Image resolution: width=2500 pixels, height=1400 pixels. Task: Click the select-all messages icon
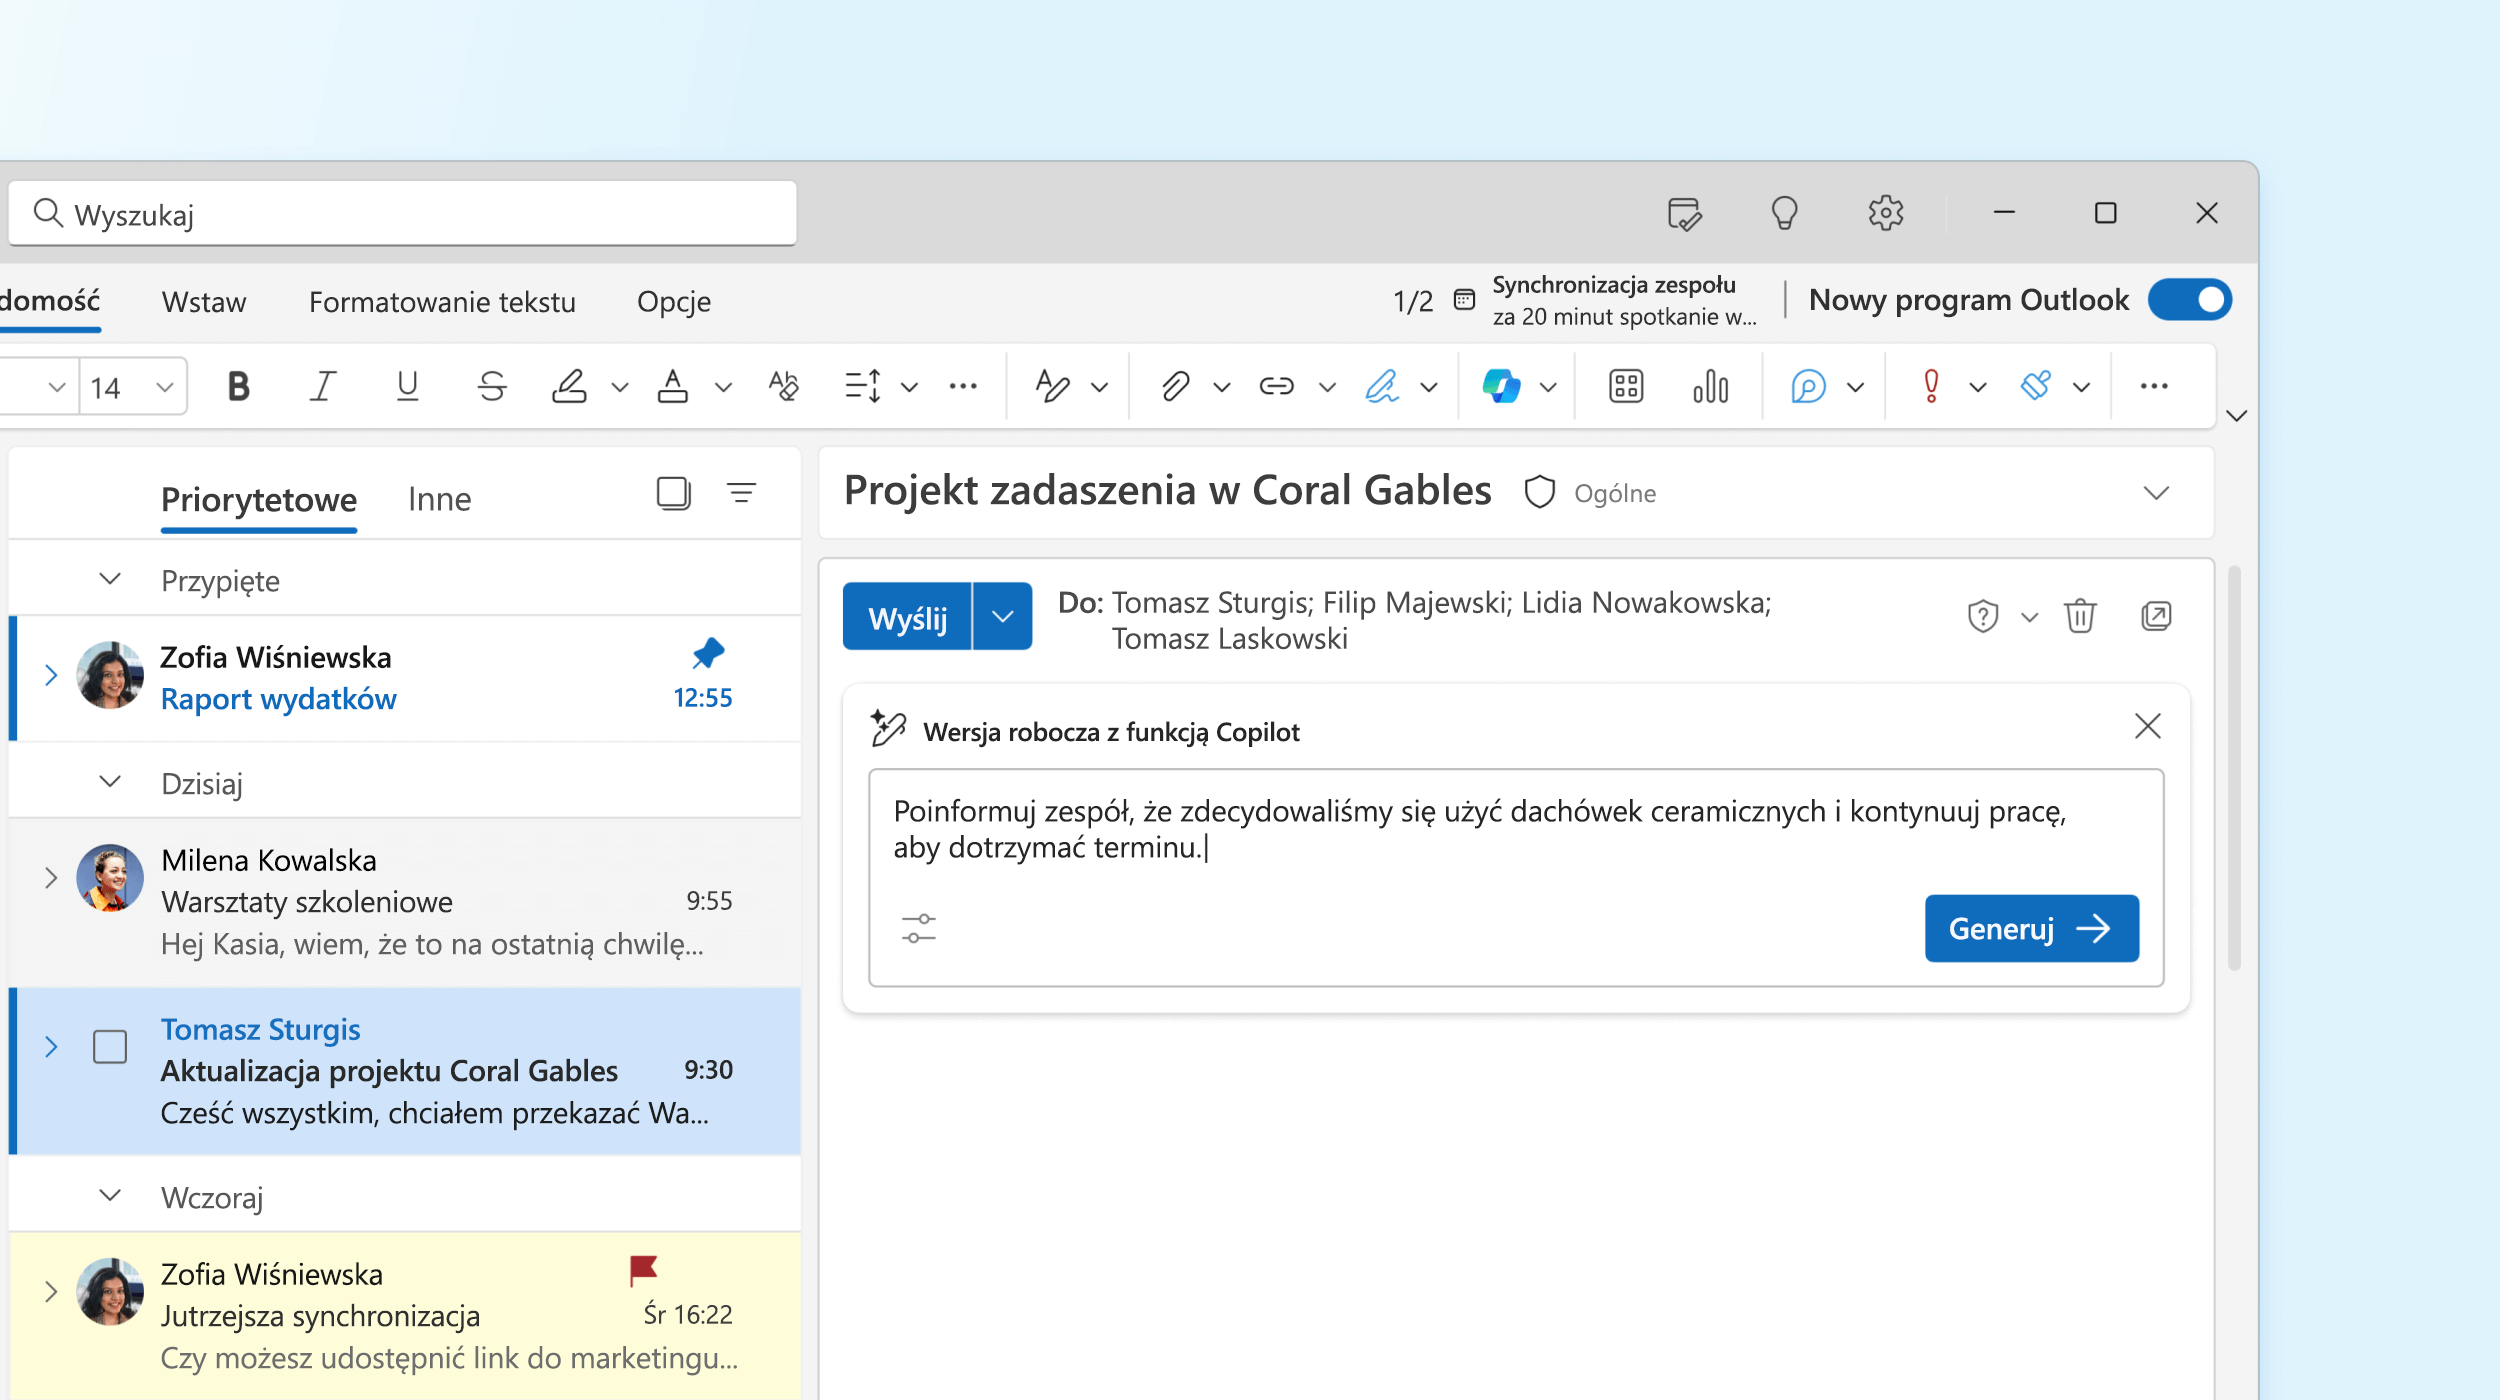coord(674,493)
